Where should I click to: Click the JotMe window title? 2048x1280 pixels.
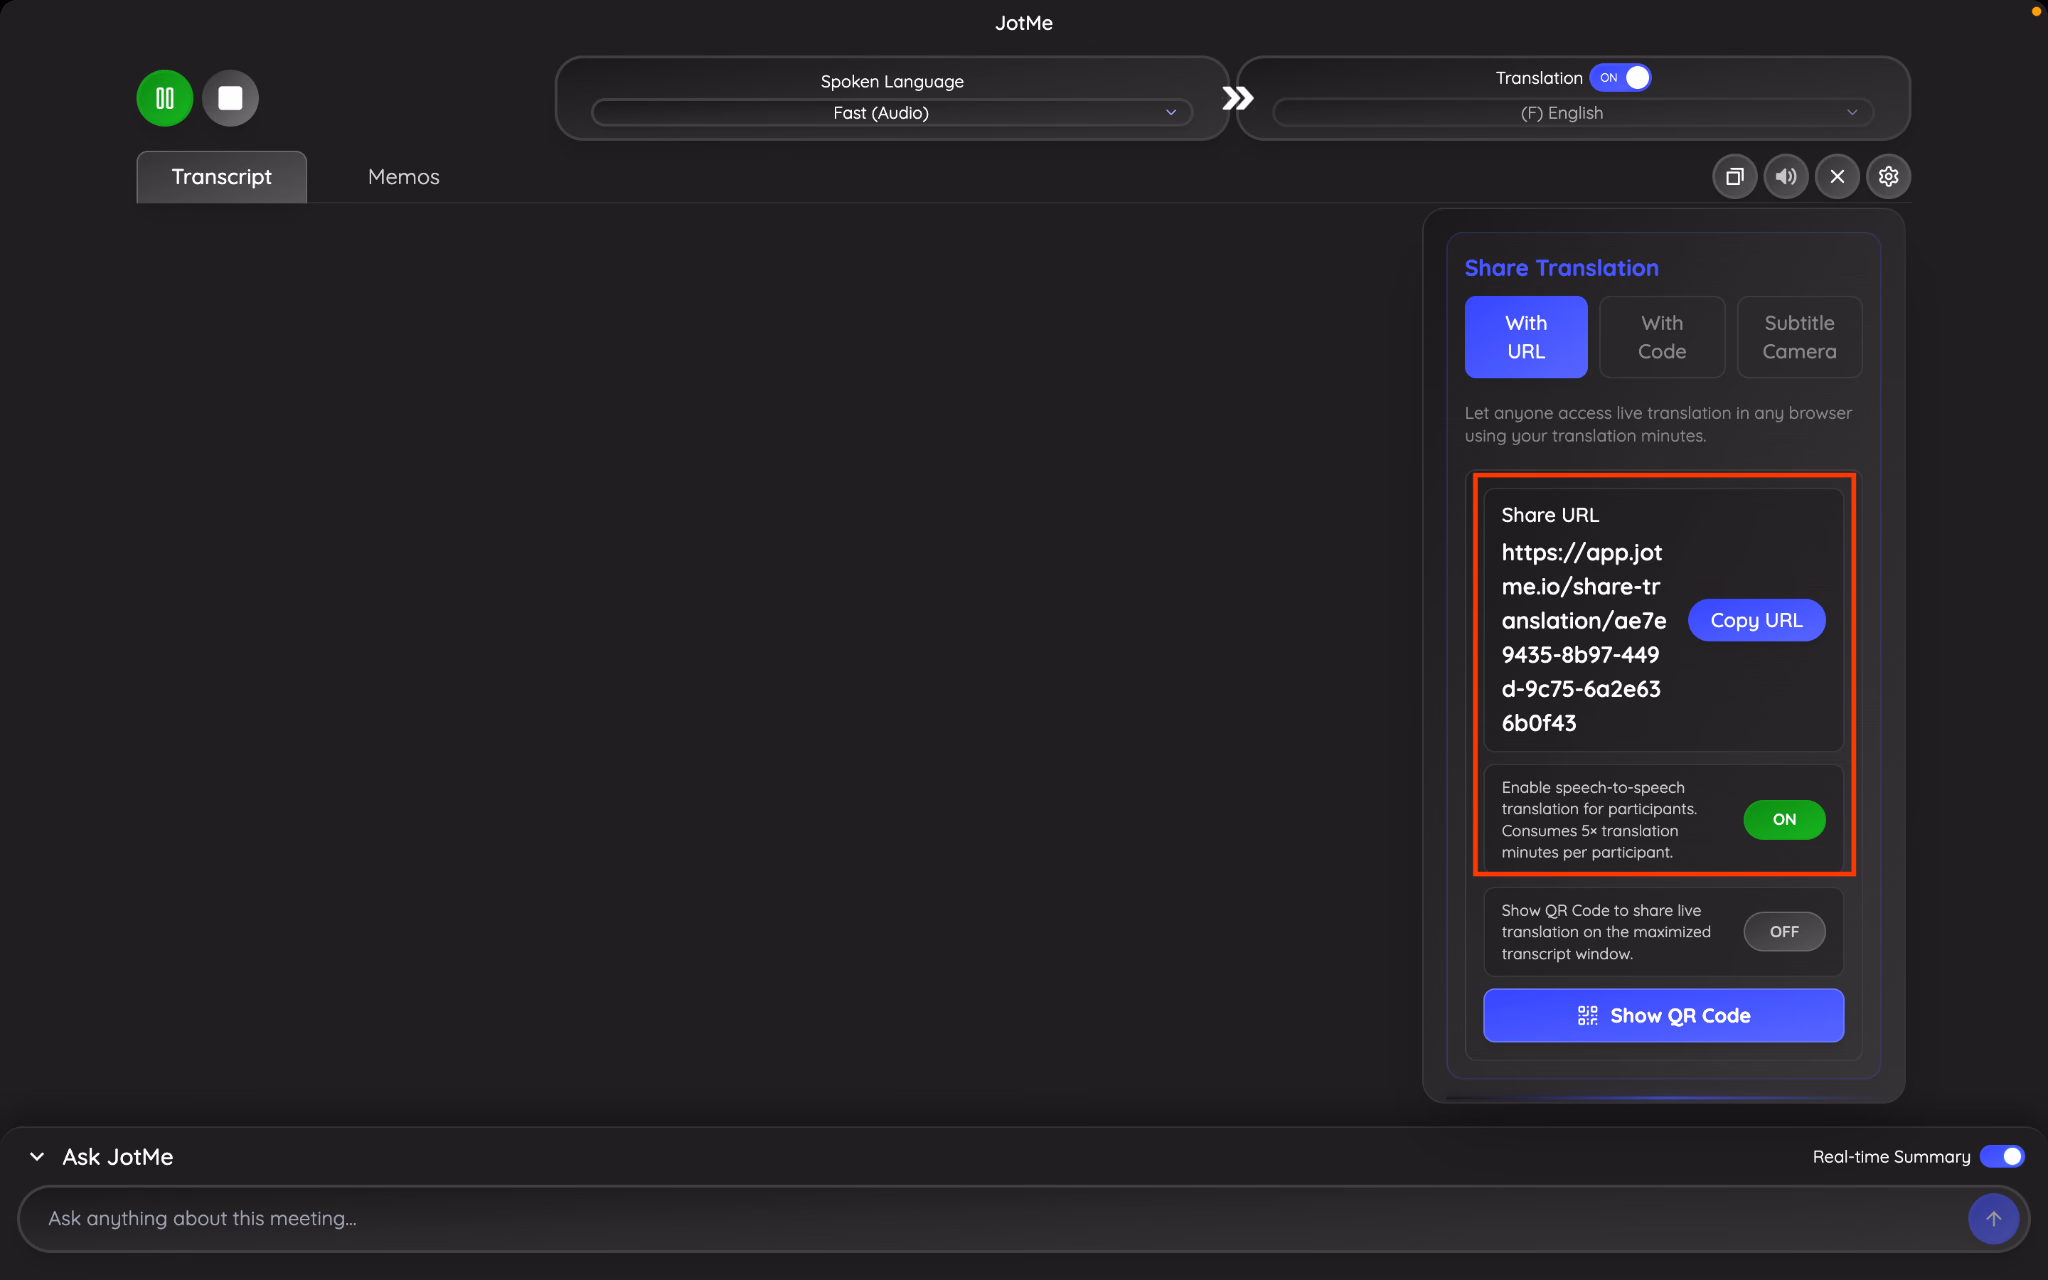(1024, 23)
